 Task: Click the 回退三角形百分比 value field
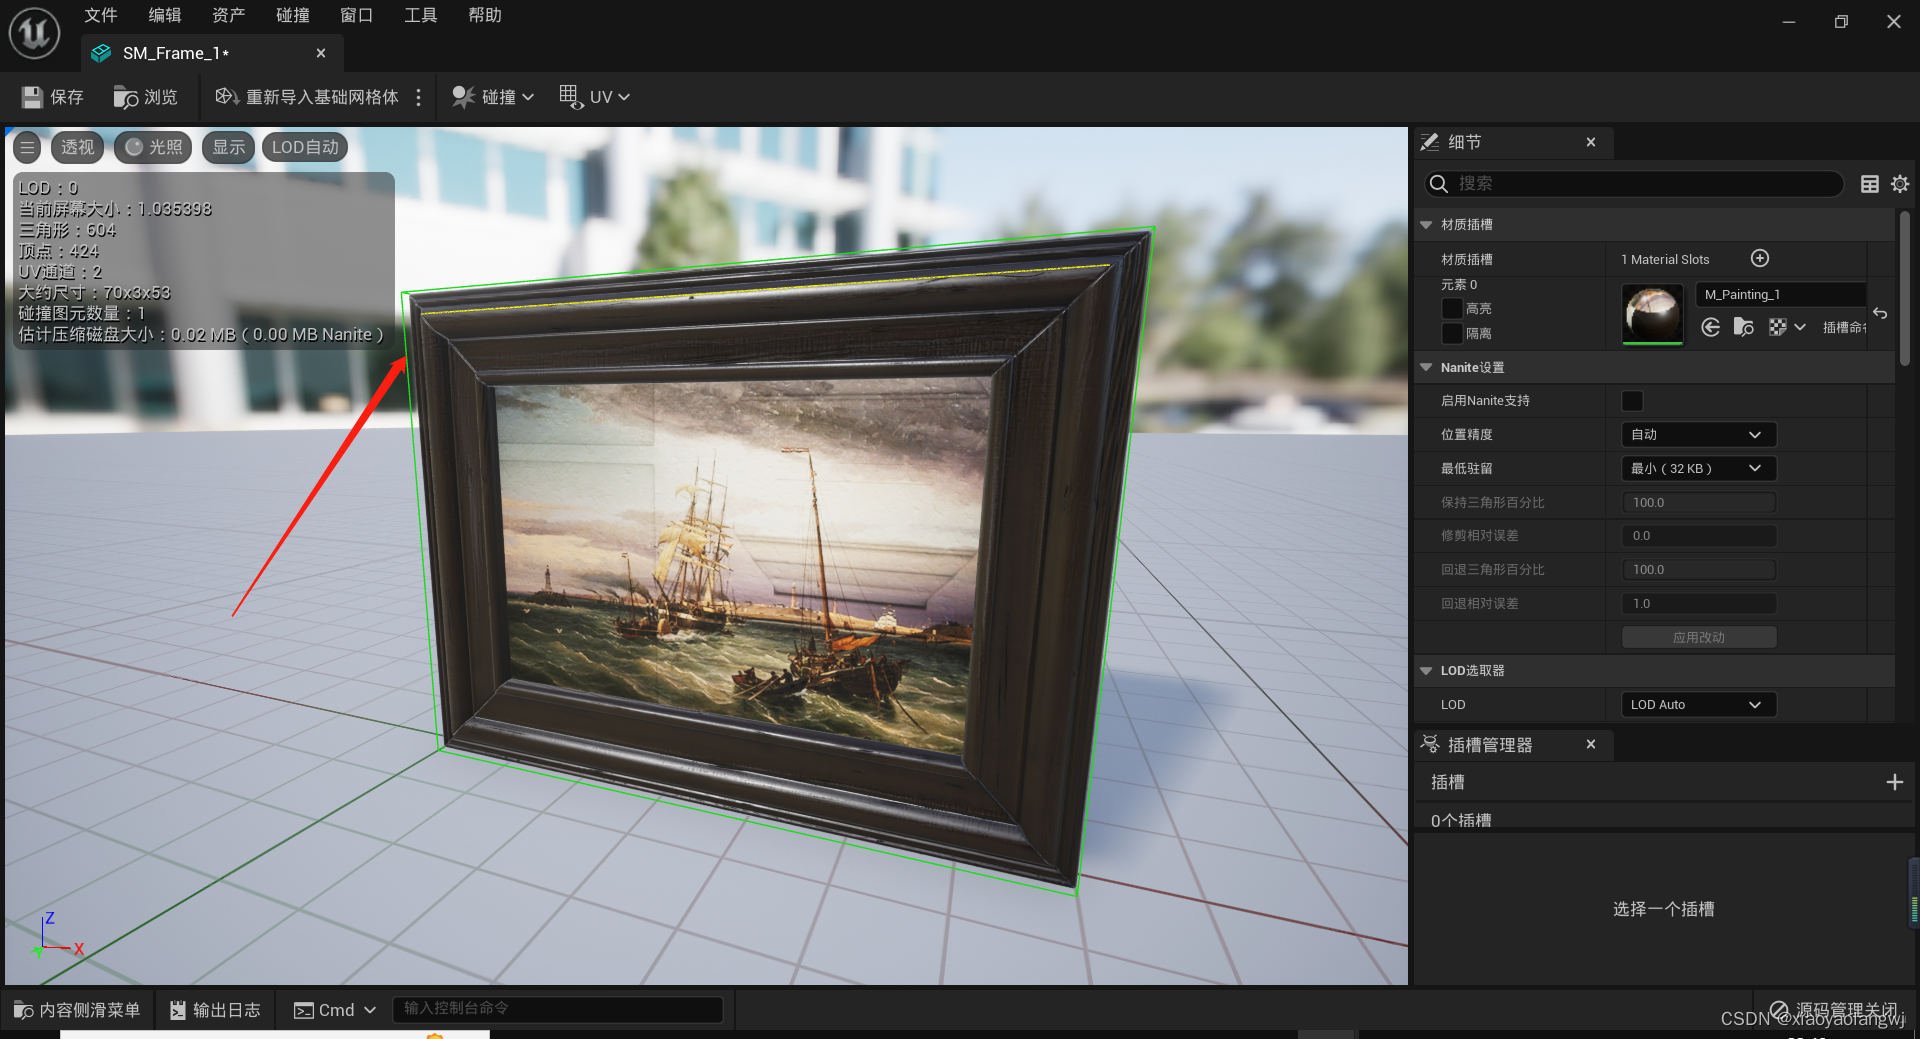[x=1698, y=570]
